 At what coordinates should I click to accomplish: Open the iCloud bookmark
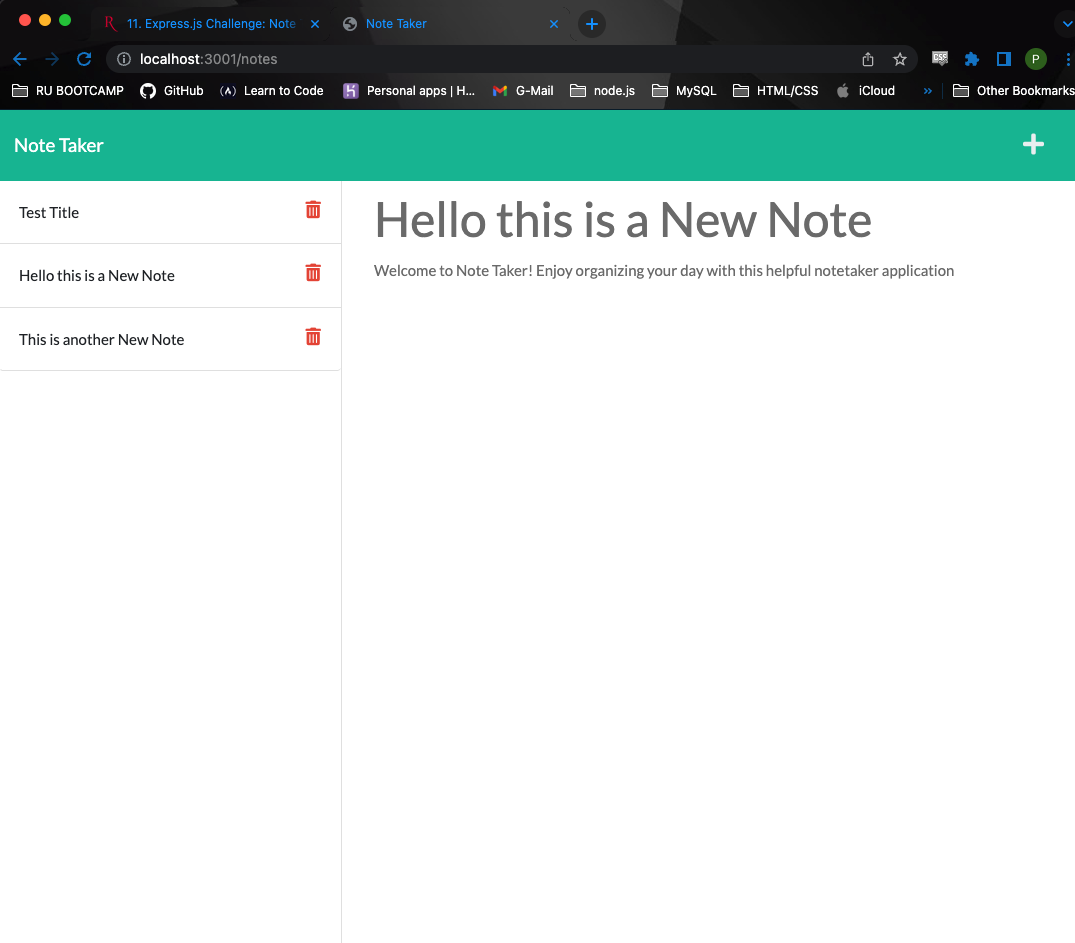(866, 91)
